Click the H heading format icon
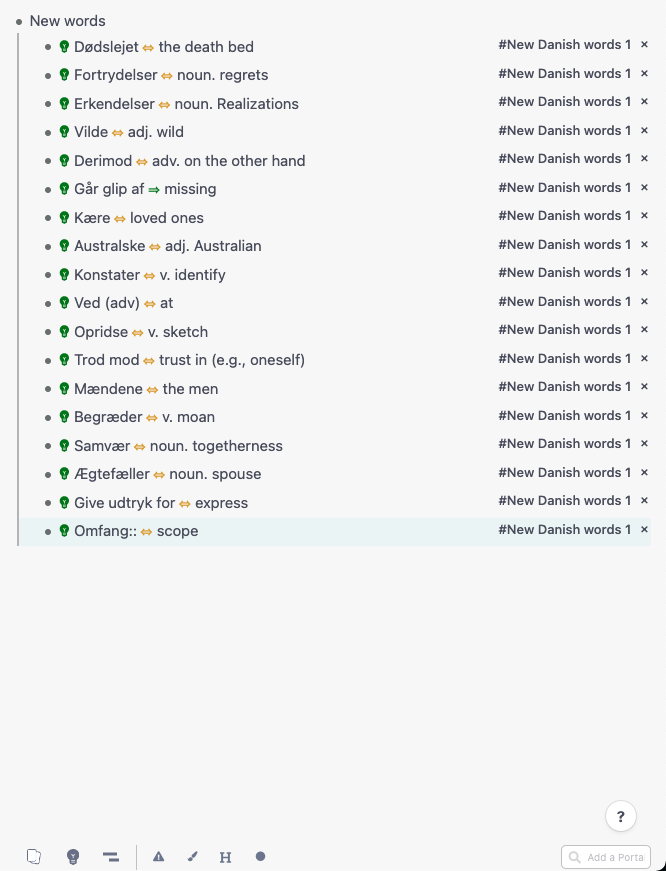This screenshot has width=666, height=871. (x=225, y=857)
